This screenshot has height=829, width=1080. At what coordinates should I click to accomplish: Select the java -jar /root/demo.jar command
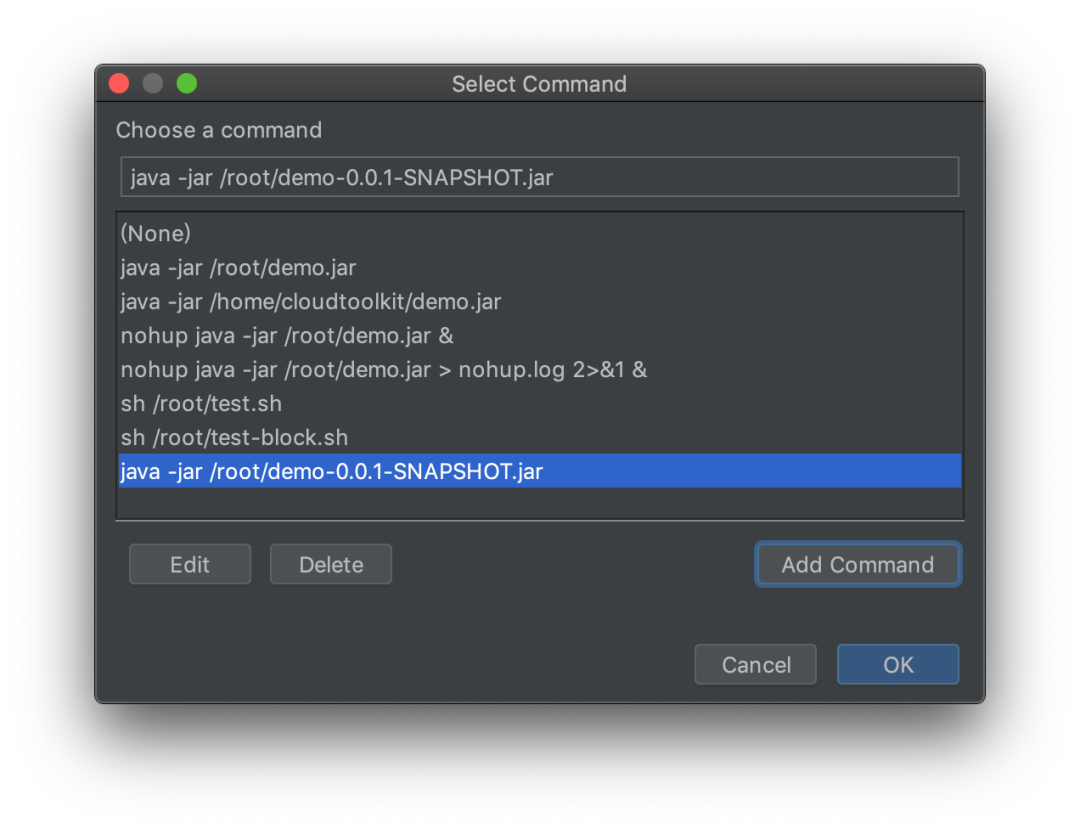click(x=238, y=268)
